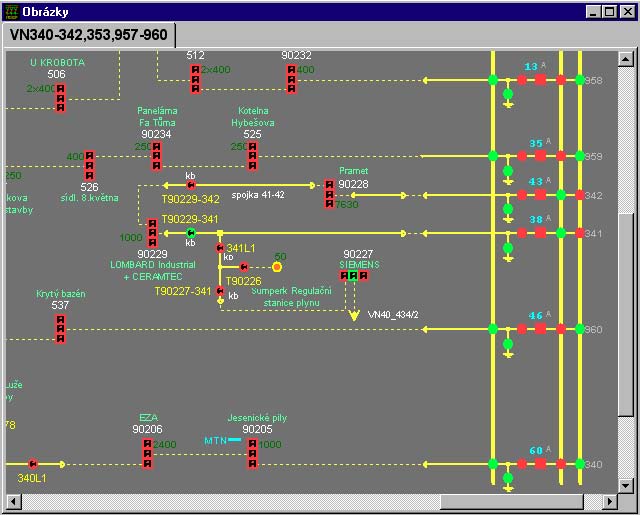Click the cyan MTN label
Screen dimensions: 640x515
[215, 440]
